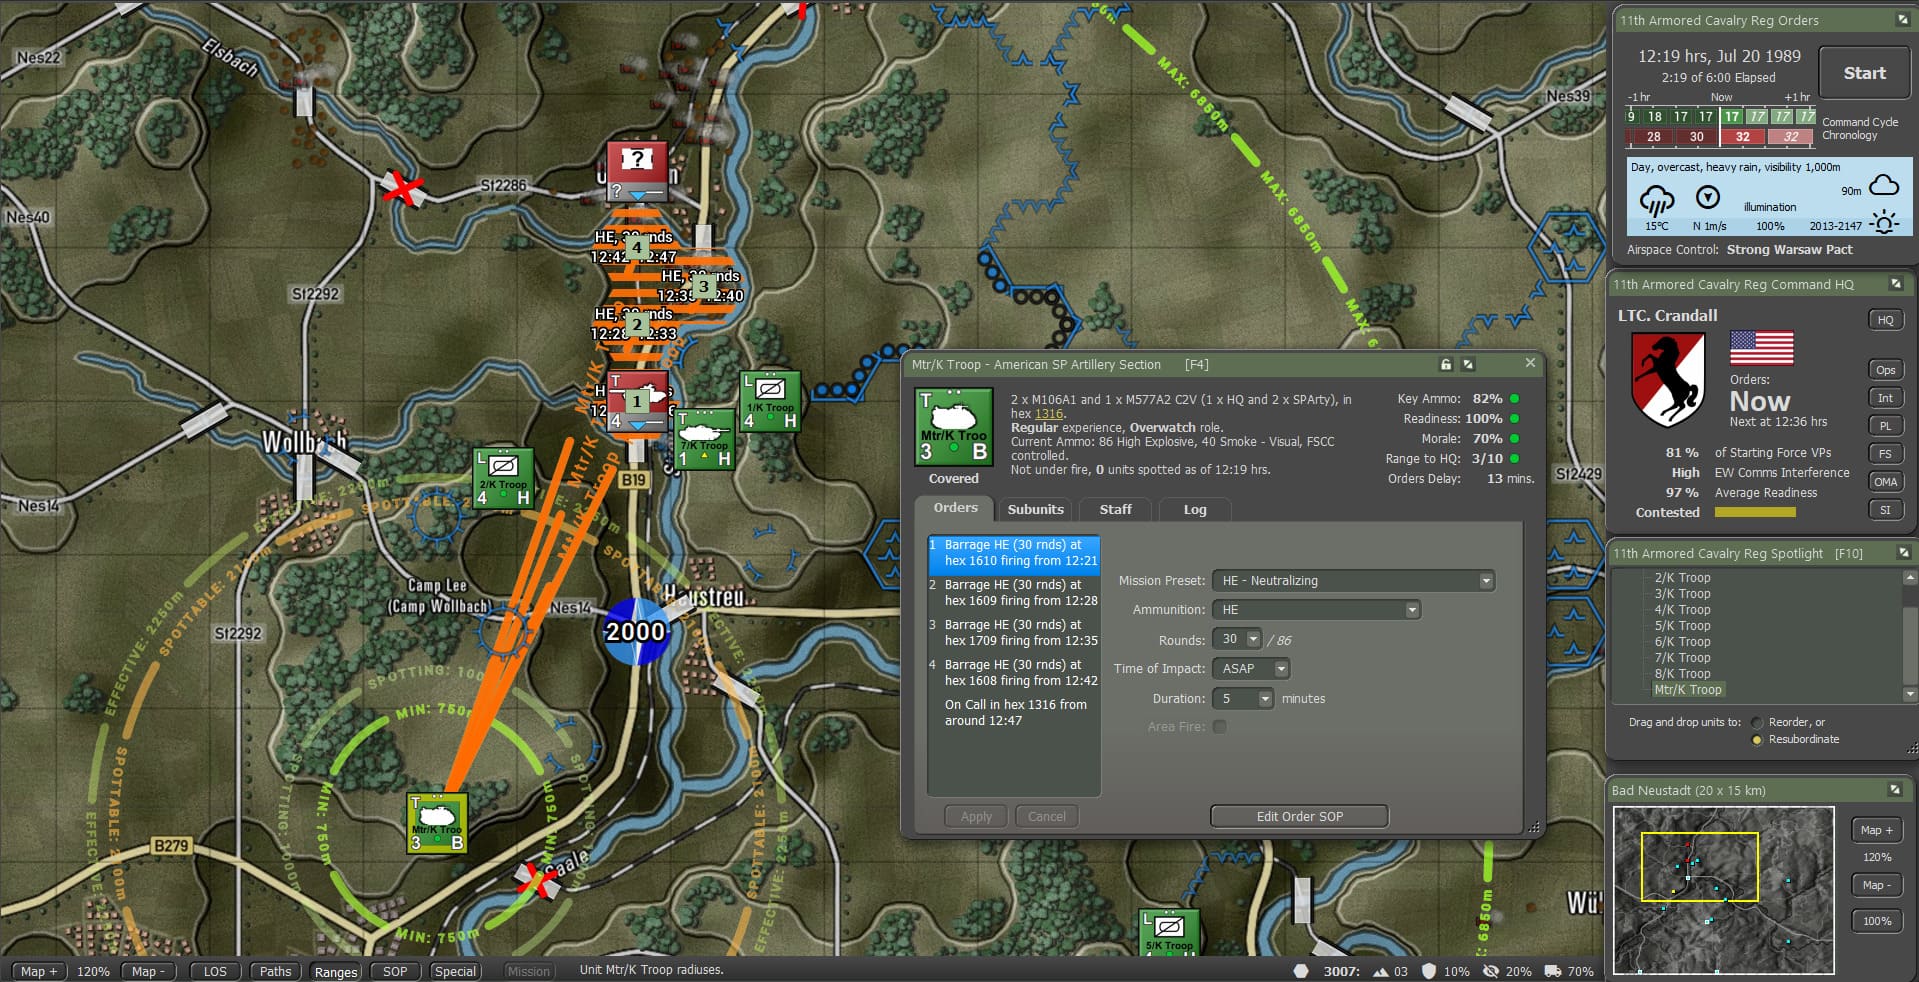Image resolution: width=1919 pixels, height=982 pixels.
Task: Select the Resubordinate radio button
Action: click(x=1757, y=739)
